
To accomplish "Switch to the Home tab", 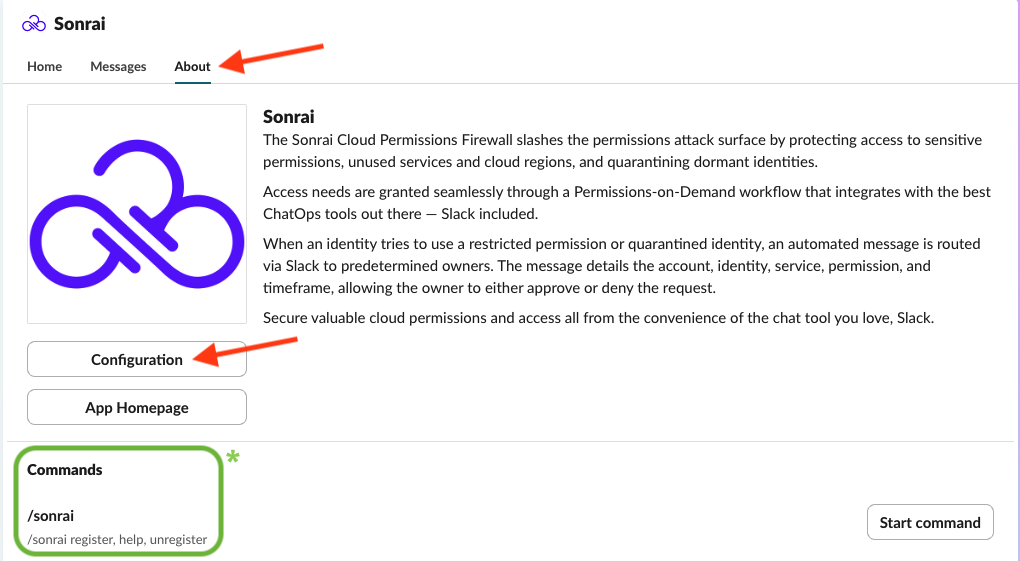I will 44,66.
